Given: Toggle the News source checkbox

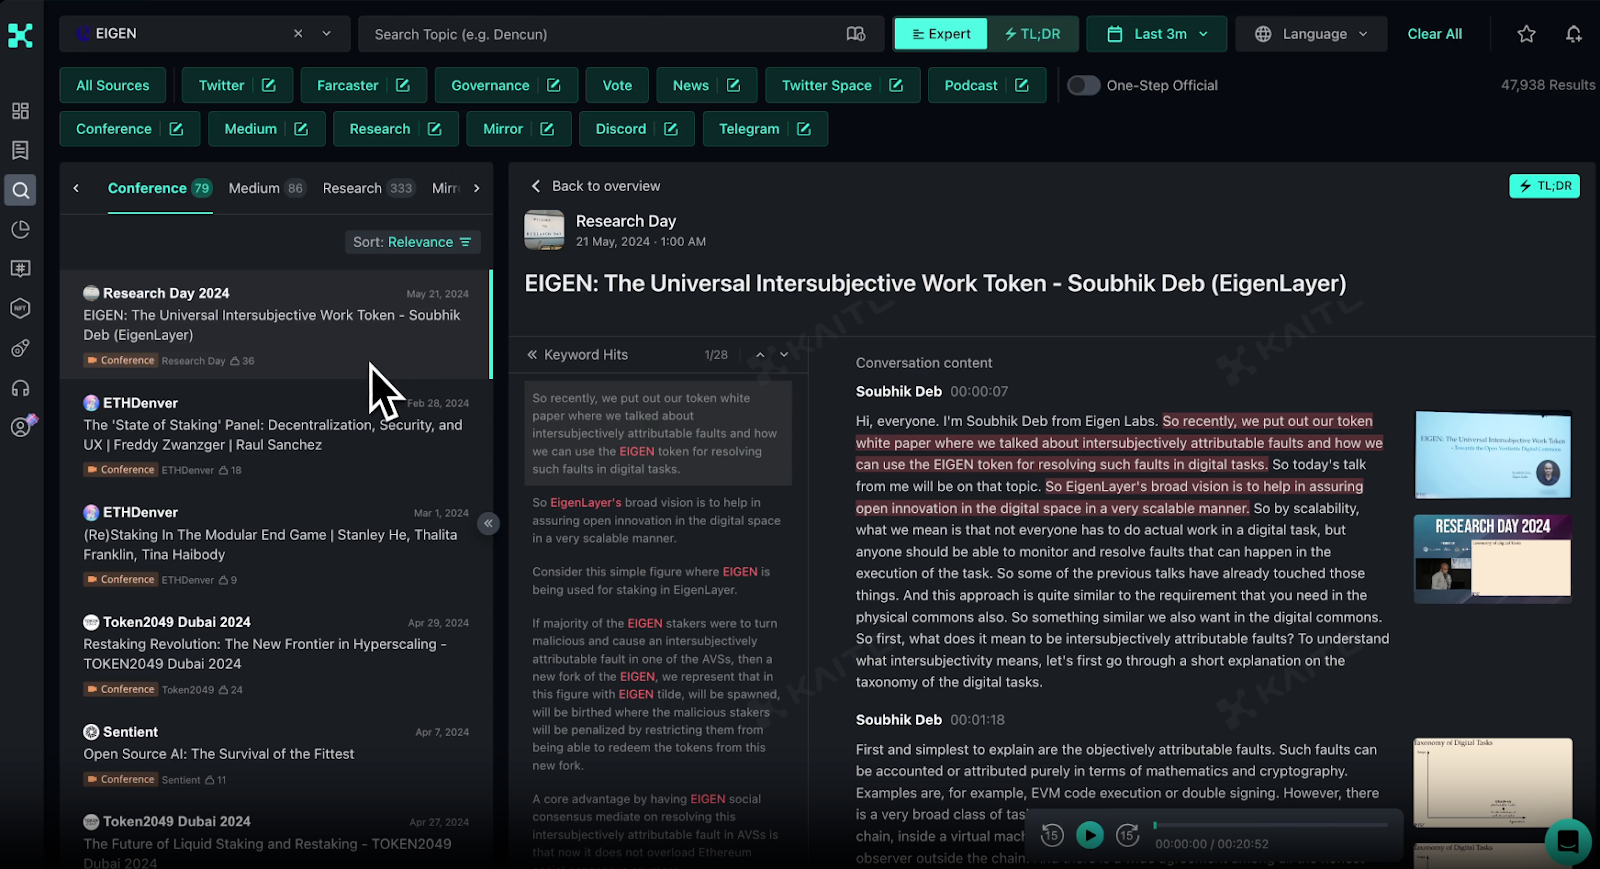Looking at the screenshot, I should click(733, 85).
